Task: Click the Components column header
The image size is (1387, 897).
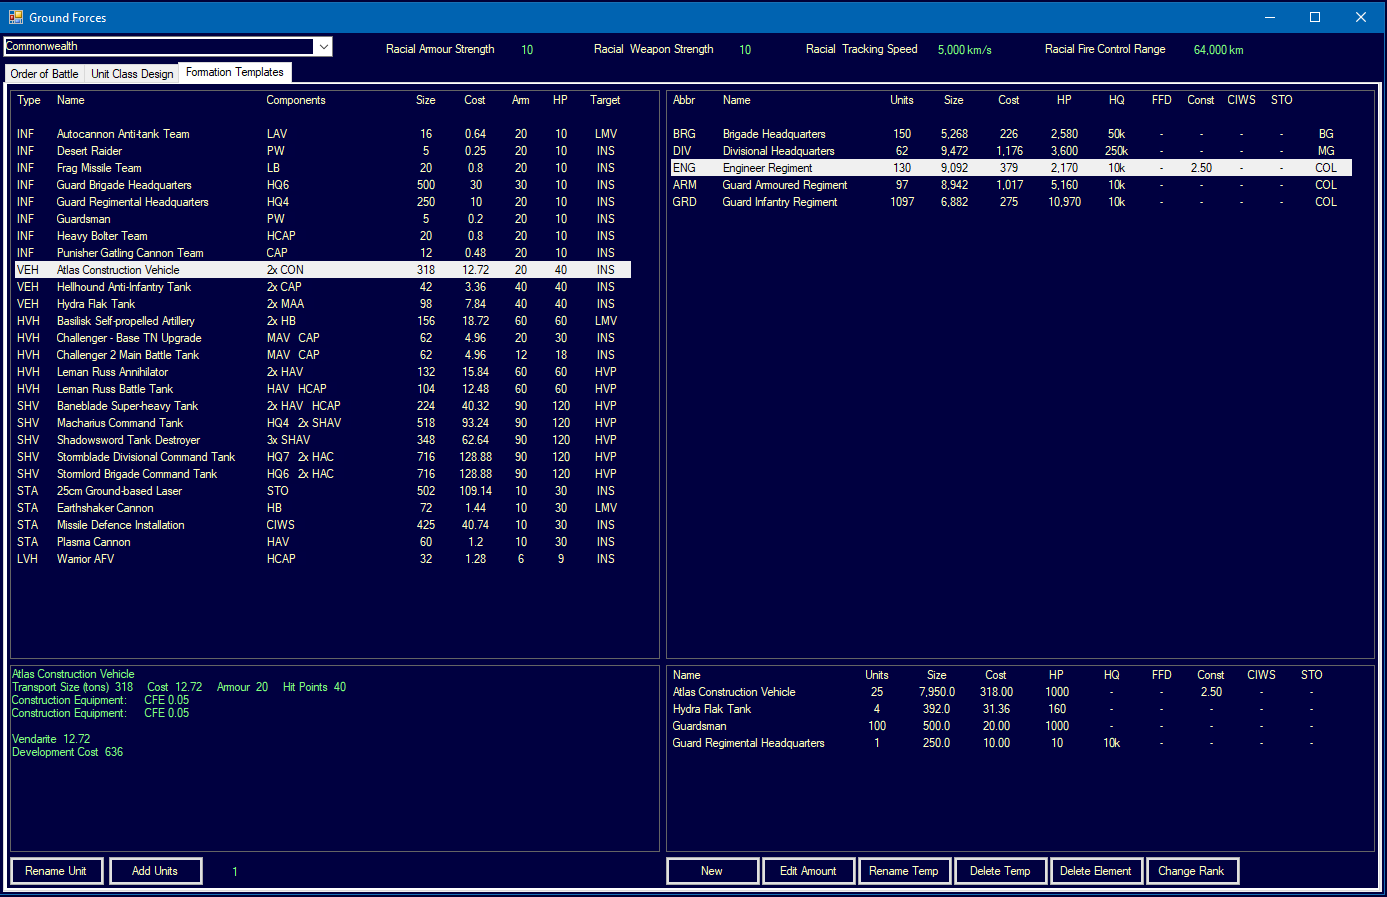Action: click(296, 100)
